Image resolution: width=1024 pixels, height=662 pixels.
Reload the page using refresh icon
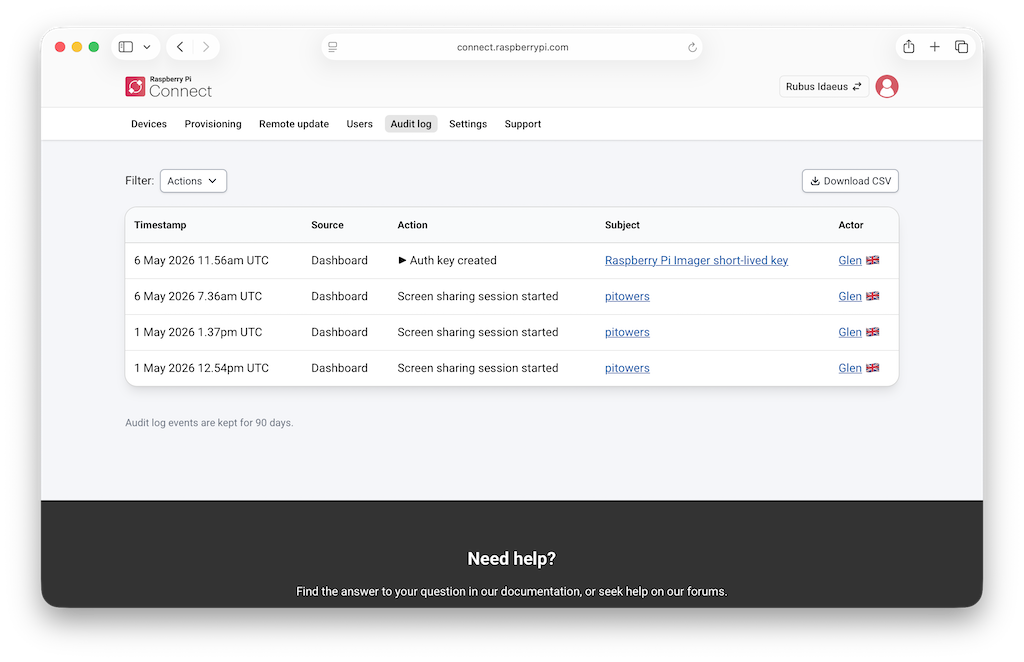pos(692,47)
